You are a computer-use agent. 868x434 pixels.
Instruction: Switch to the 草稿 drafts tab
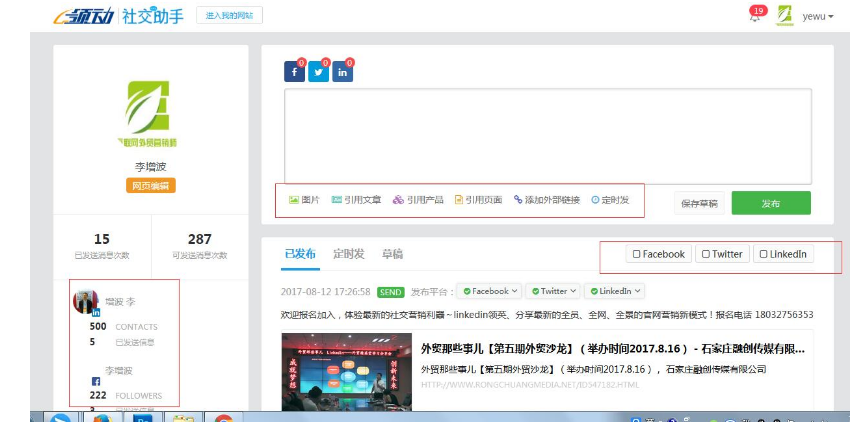coord(392,254)
